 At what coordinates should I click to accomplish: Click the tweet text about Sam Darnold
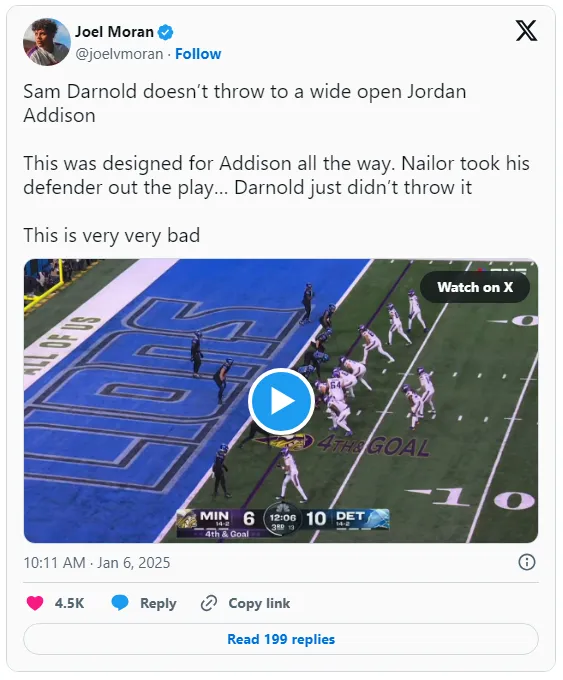click(x=276, y=163)
